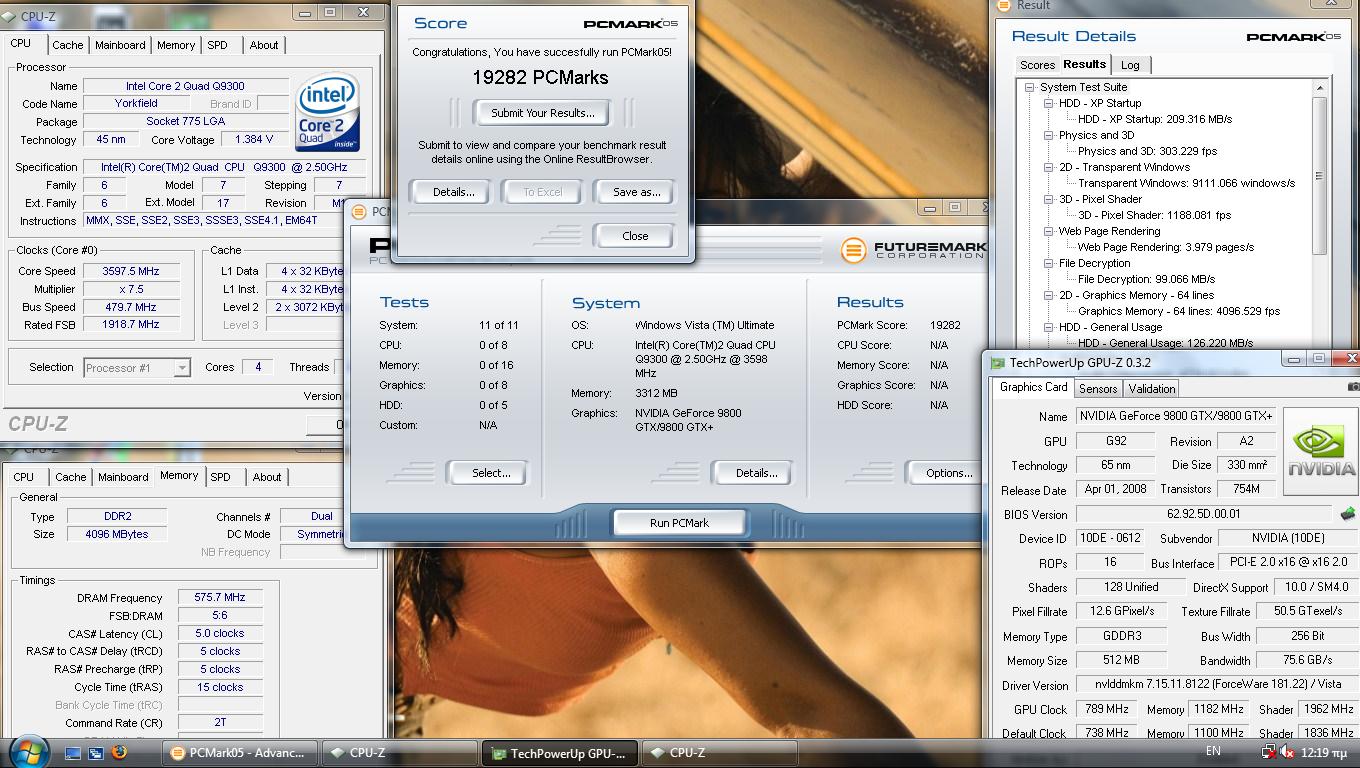Viewport: 1360px width, 768px height.
Task: Collapse the Physics and 3D node
Action: 1049,135
